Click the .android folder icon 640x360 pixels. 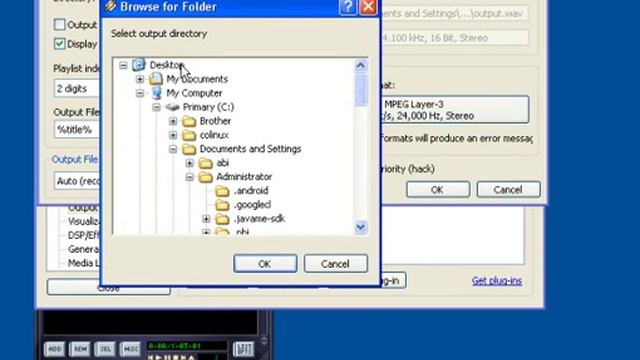[222, 191]
